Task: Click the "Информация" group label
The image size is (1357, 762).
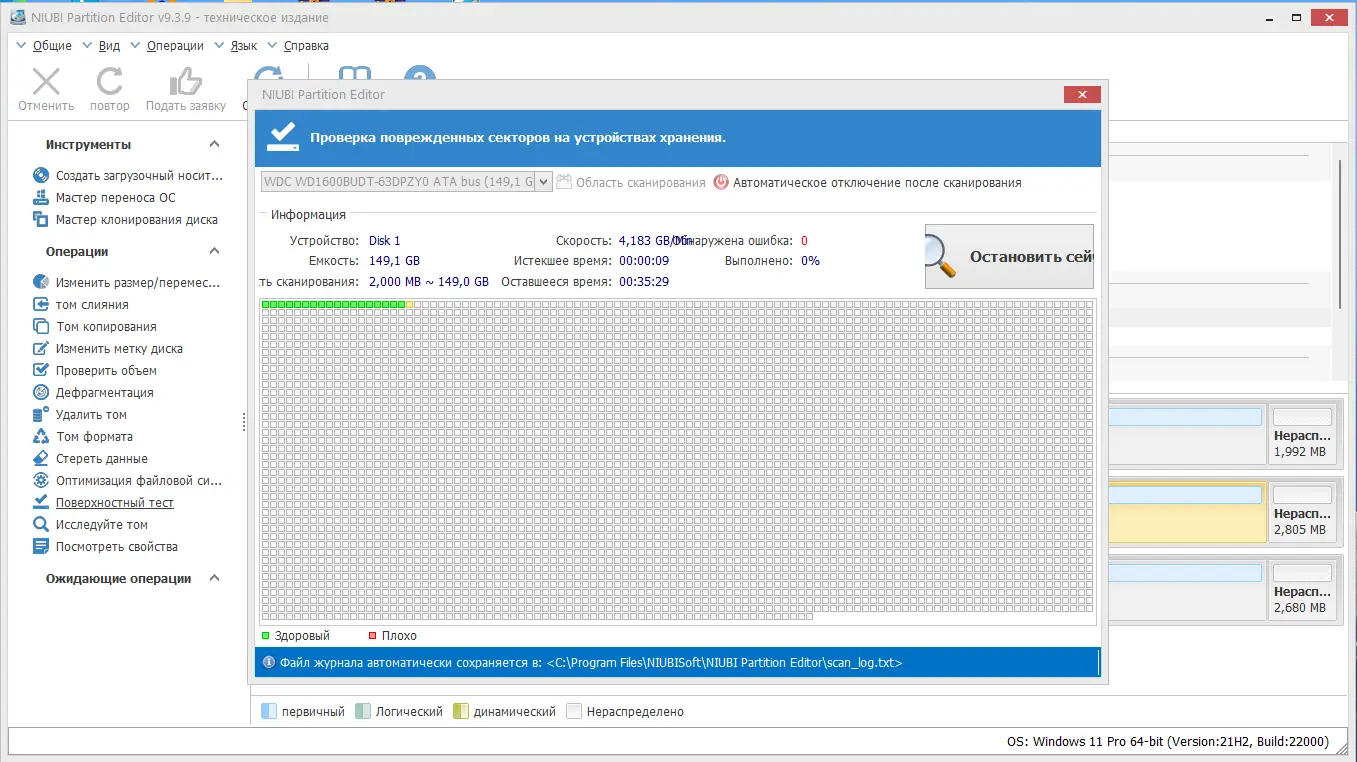Action: coord(309,214)
